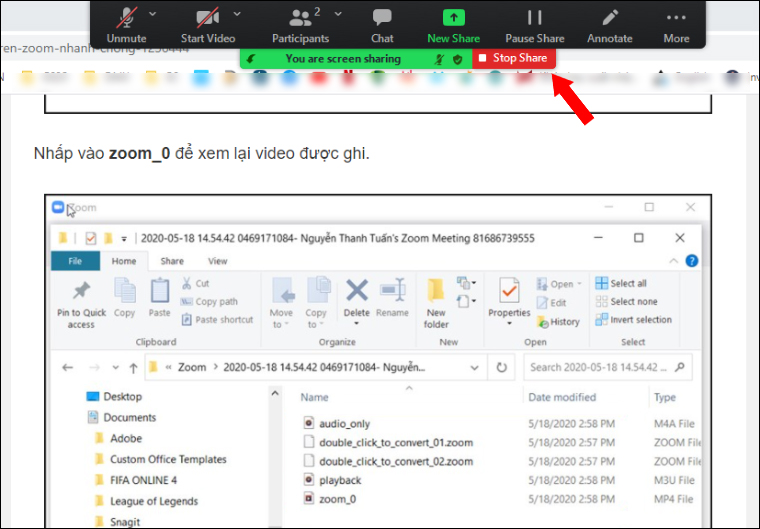Open the Participants panel
This screenshot has width=760, height=529.
tap(301, 18)
